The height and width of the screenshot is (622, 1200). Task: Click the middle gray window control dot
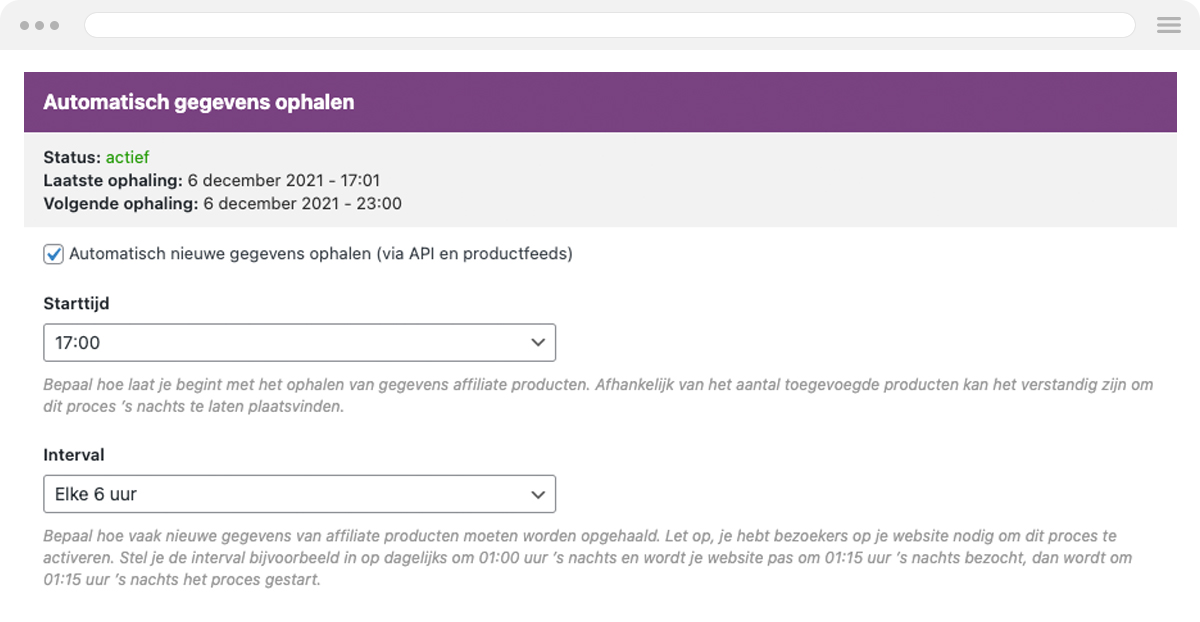tap(37, 25)
